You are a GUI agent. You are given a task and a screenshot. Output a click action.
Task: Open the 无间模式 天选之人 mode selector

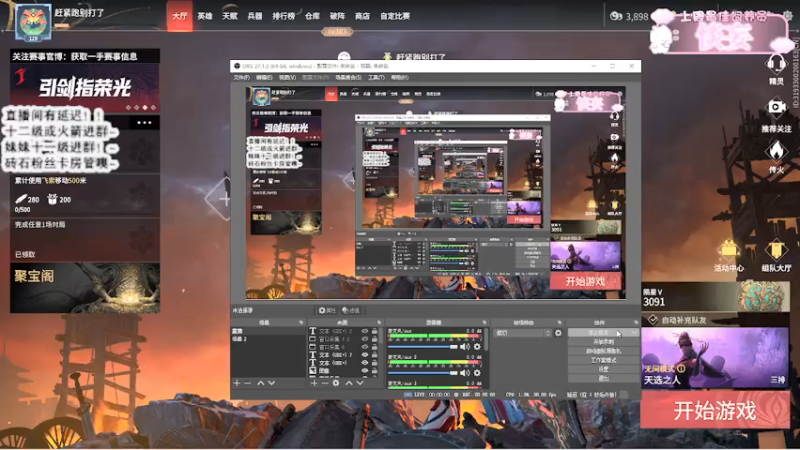(715, 358)
